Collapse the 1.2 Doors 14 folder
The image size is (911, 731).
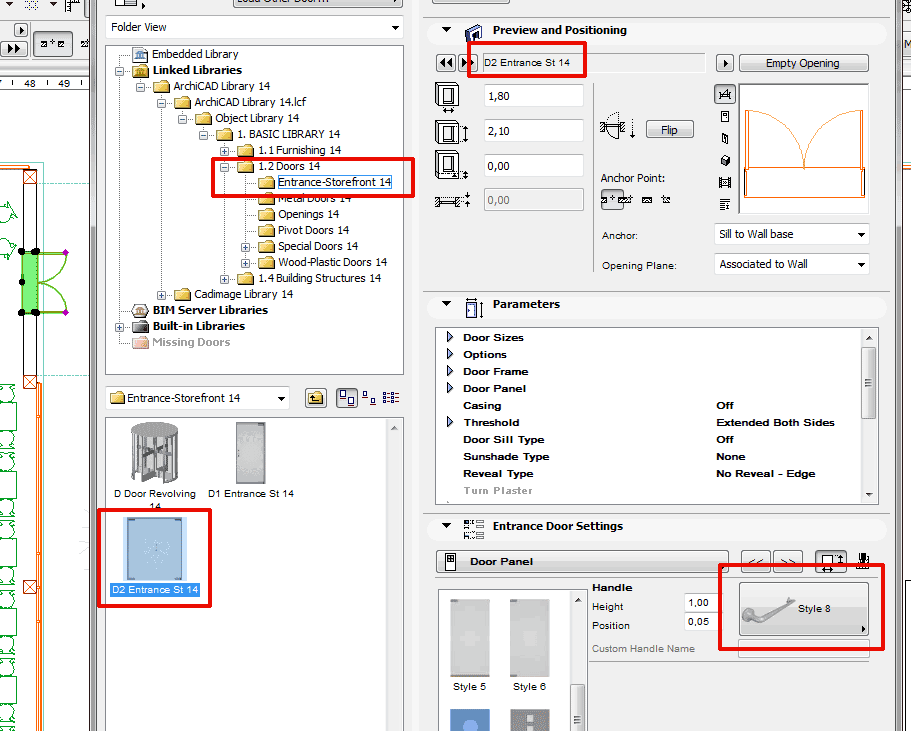coord(224,167)
